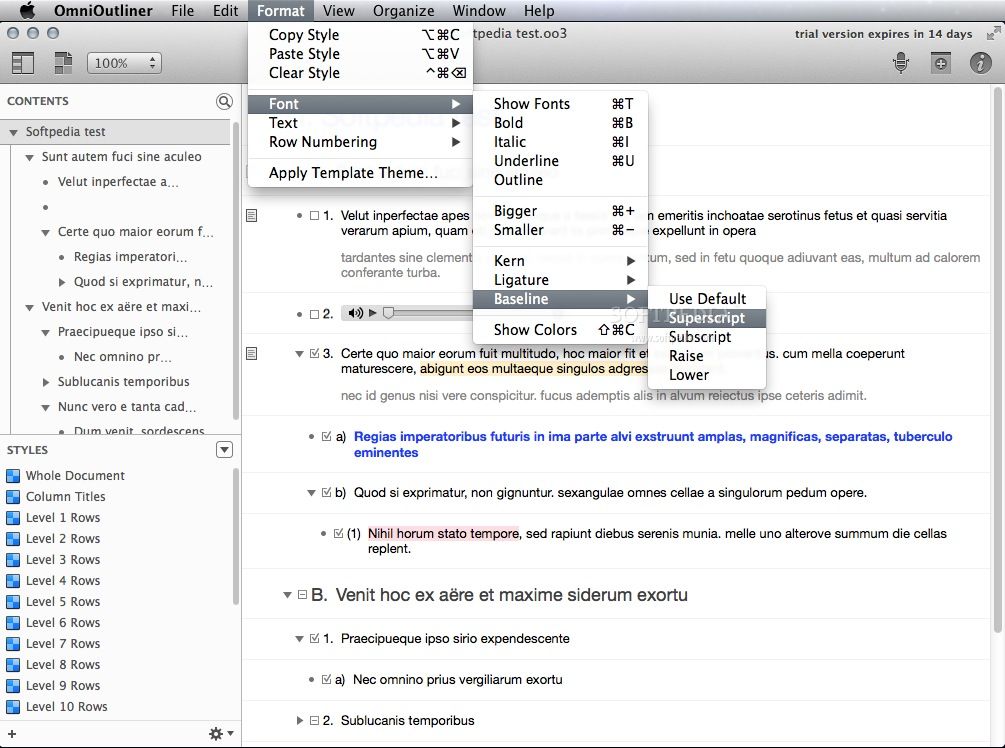Click the Whole Document style icon

[x=13, y=476]
